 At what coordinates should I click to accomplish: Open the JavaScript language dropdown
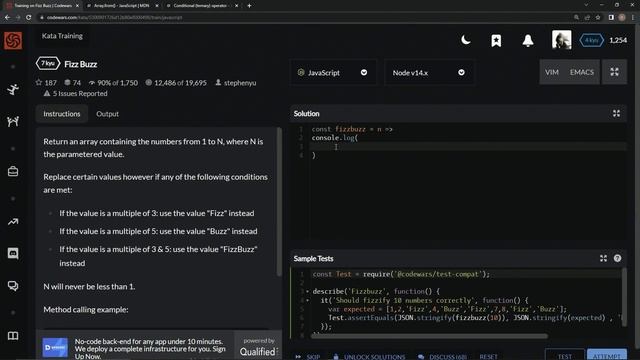tap(333, 73)
